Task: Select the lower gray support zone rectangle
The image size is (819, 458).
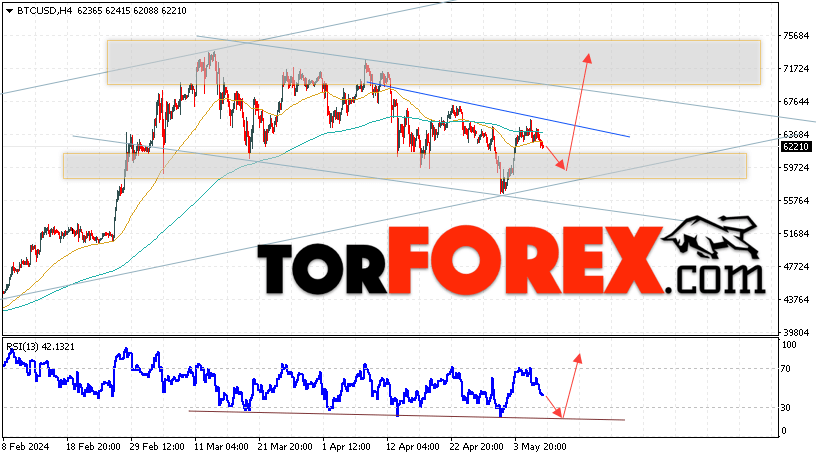Action: (405, 166)
